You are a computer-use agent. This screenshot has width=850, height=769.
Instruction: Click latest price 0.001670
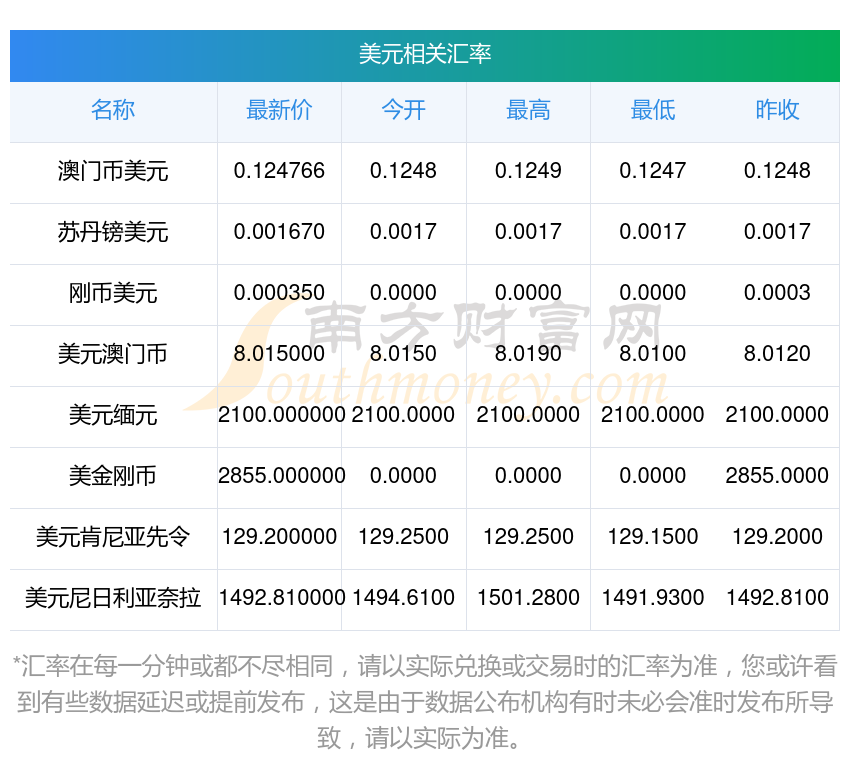279,231
